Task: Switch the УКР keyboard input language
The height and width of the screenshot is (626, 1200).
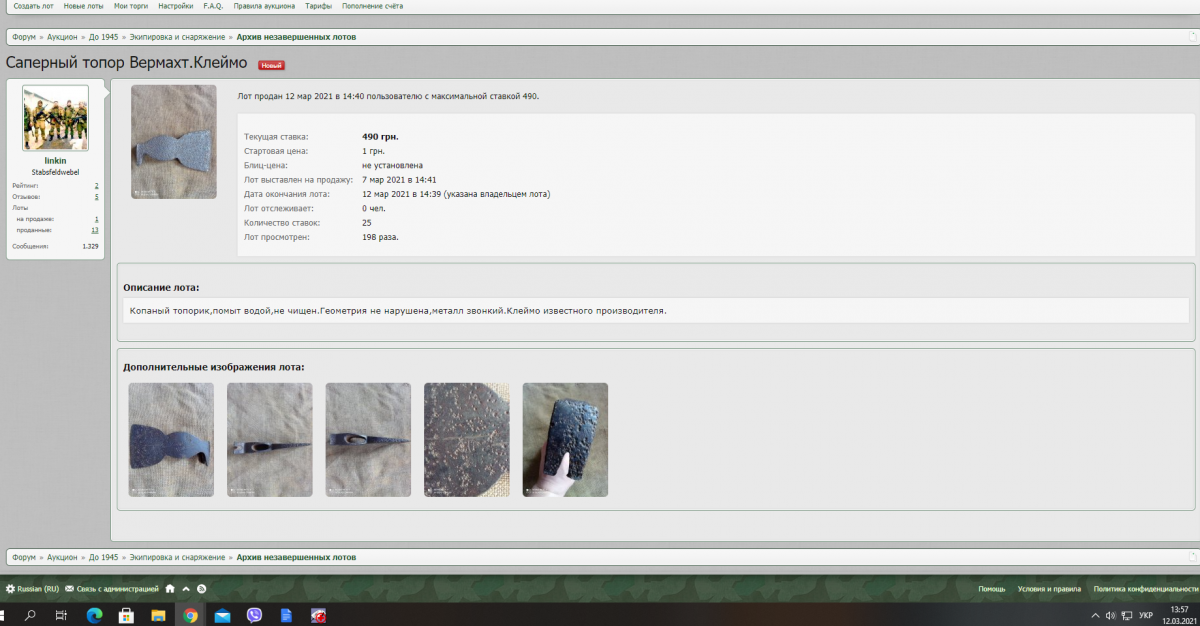Action: [1146, 615]
